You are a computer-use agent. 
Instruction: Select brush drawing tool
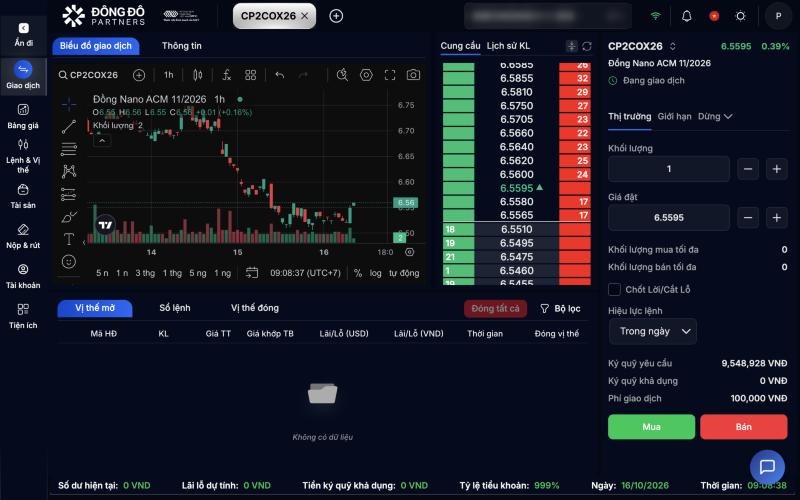coord(69,217)
